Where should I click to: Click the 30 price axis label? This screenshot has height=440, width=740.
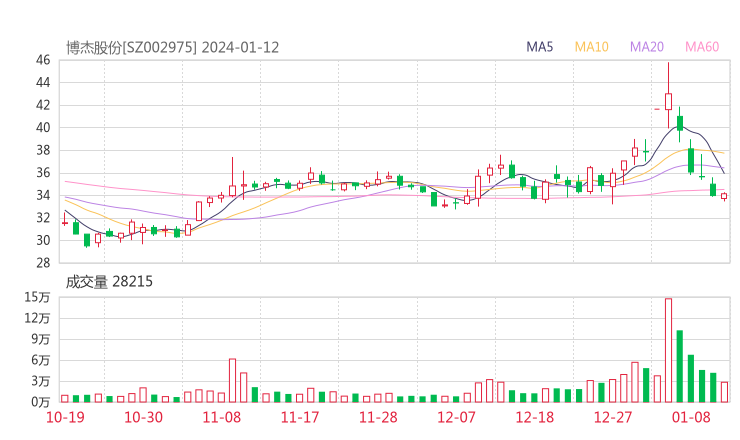[x=42, y=240]
